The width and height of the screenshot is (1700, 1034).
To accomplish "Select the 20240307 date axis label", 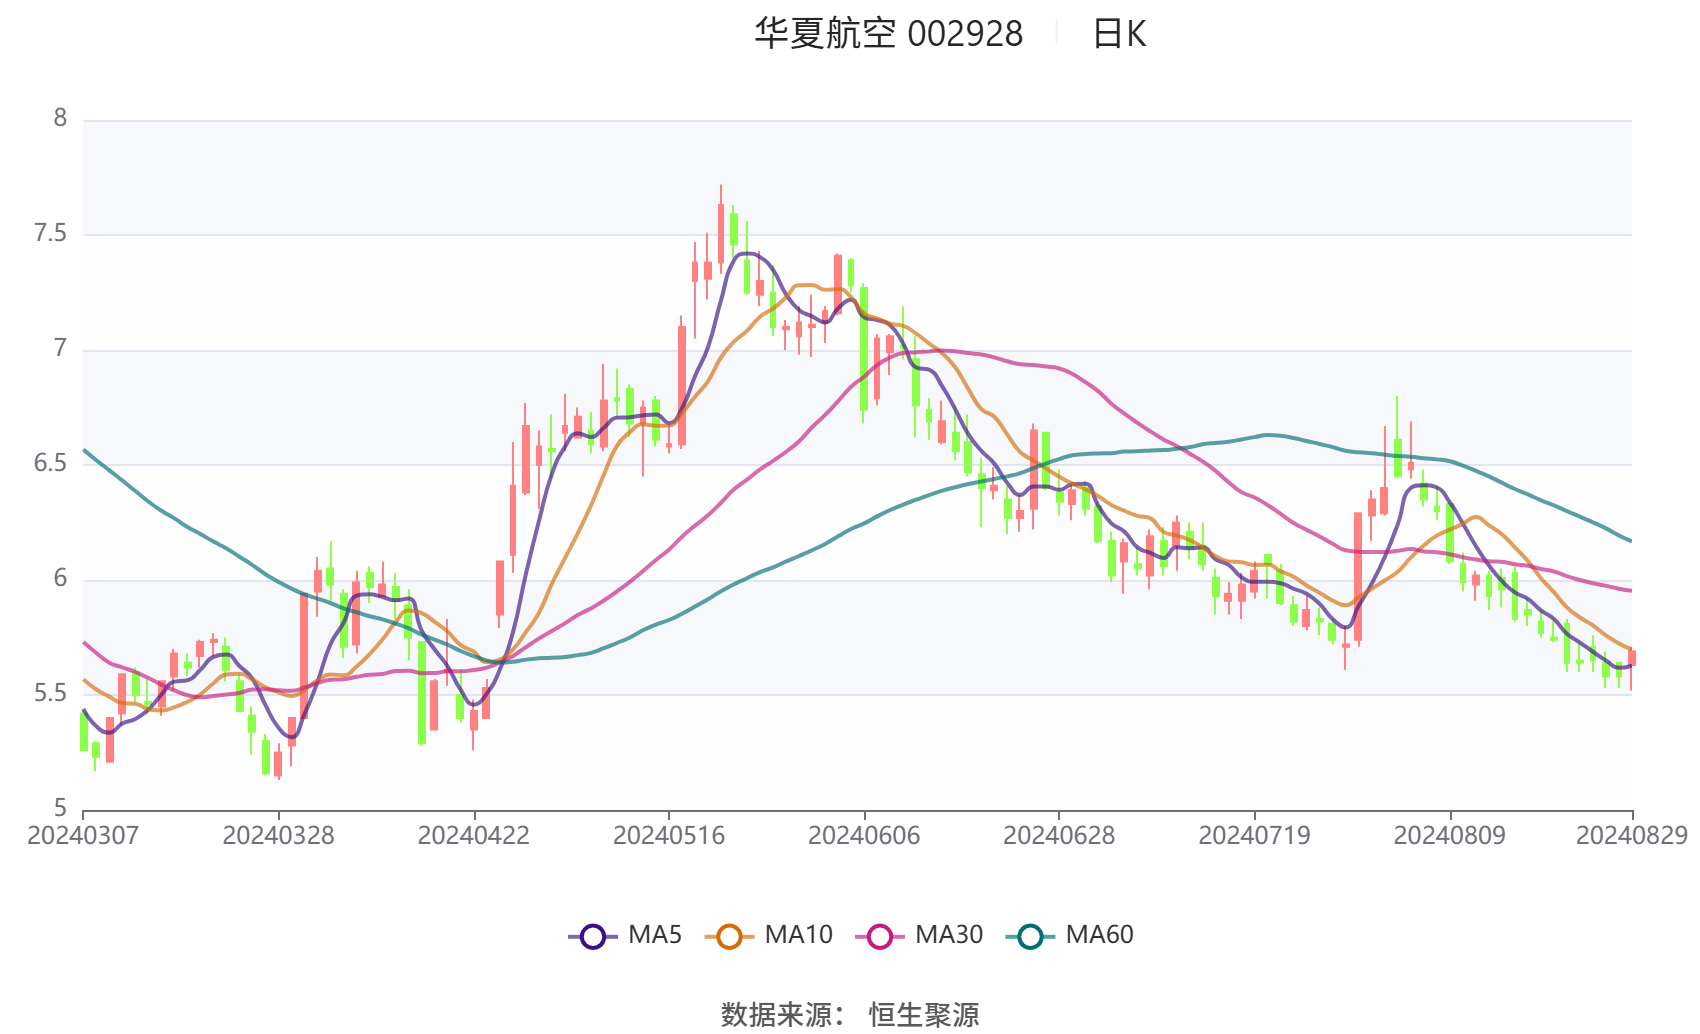I will (x=83, y=836).
